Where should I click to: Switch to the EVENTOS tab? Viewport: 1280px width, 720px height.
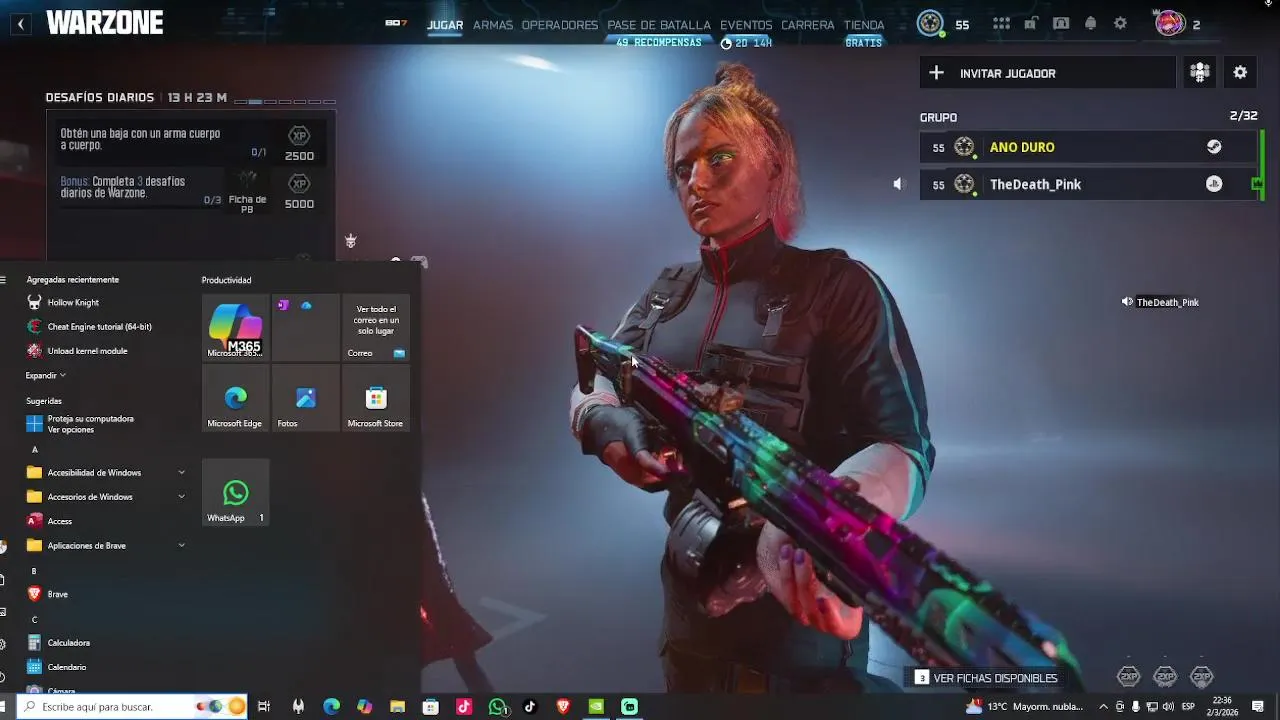coord(746,25)
